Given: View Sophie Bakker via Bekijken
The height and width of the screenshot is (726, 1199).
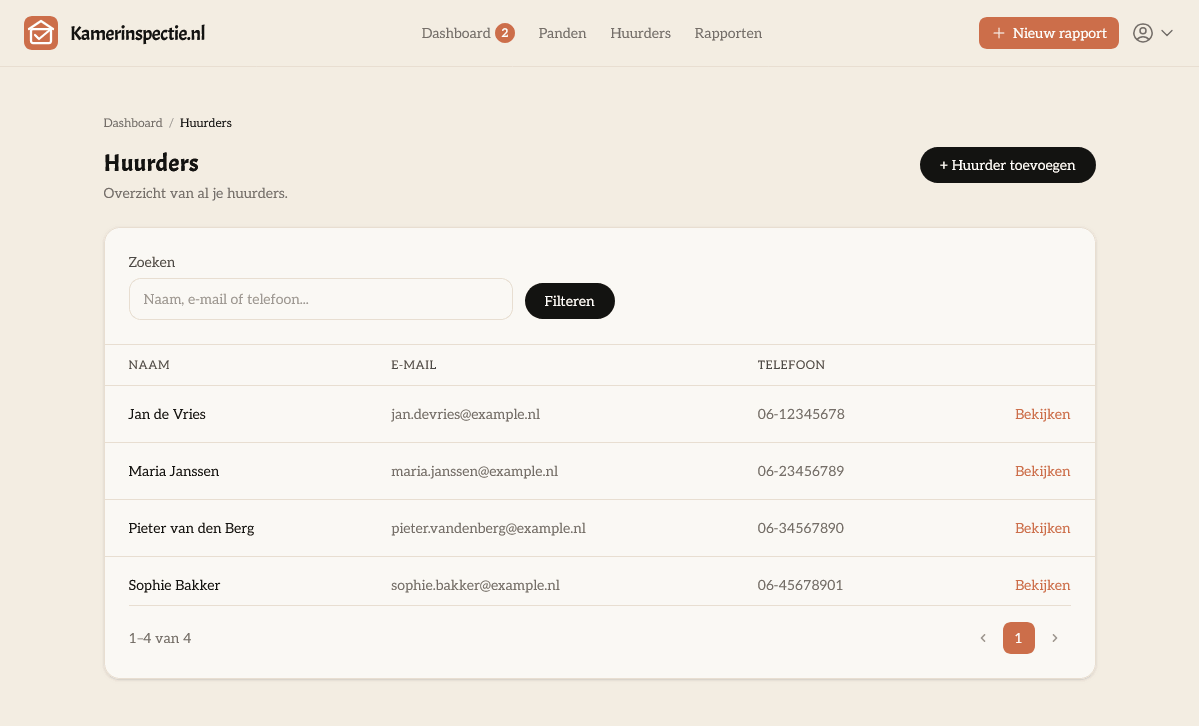Looking at the screenshot, I should [x=1042, y=585].
